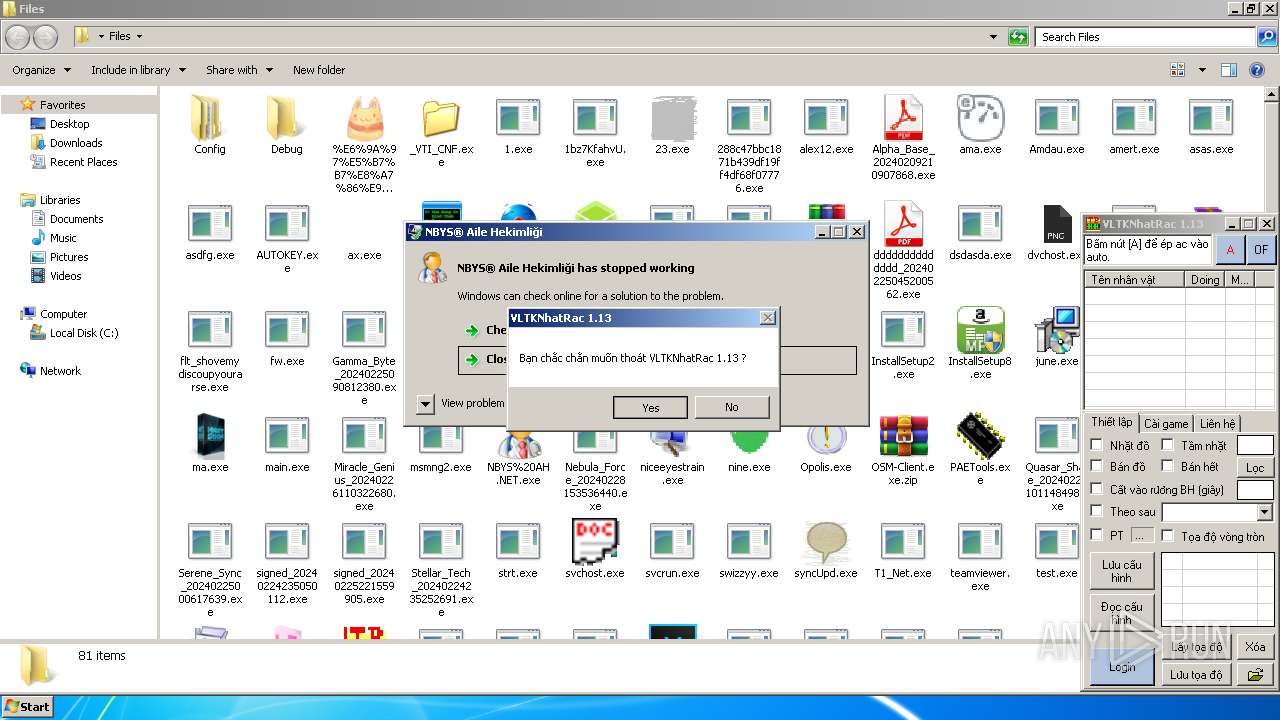Toggle the preview pane icon
Screen dimensions: 1280x720
click(x=1228, y=70)
